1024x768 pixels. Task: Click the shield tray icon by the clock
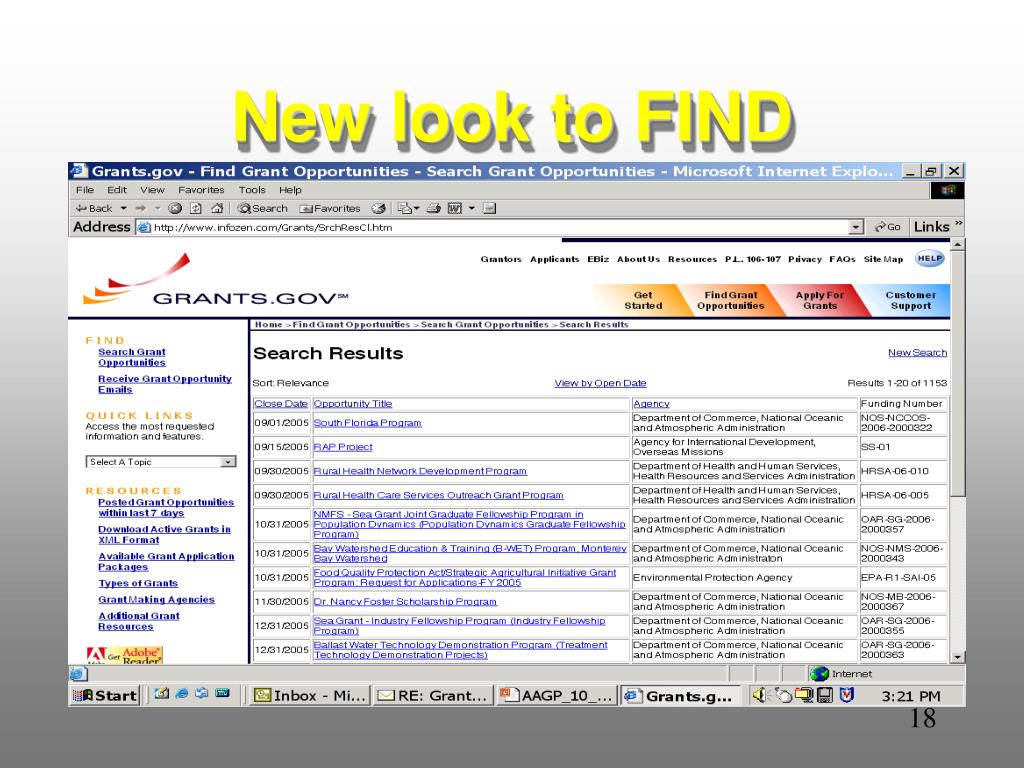pos(846,696)
